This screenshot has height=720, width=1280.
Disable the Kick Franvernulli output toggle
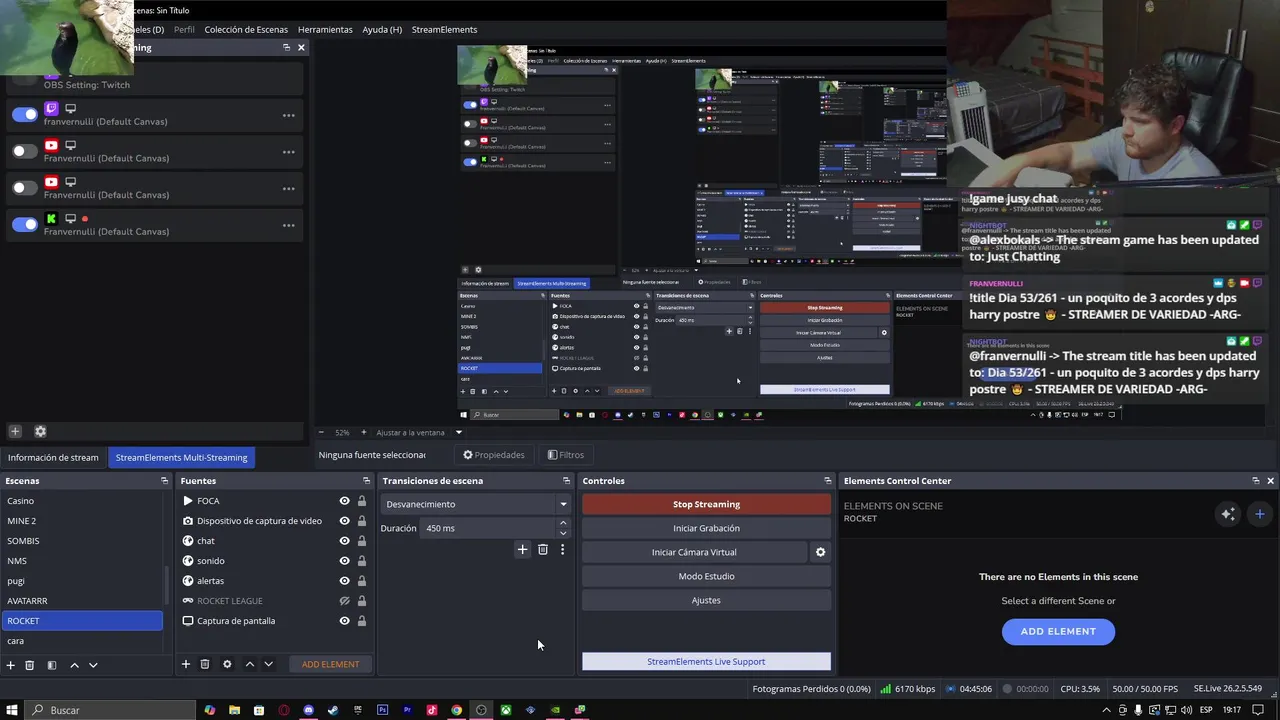click(x=25, y=225)
